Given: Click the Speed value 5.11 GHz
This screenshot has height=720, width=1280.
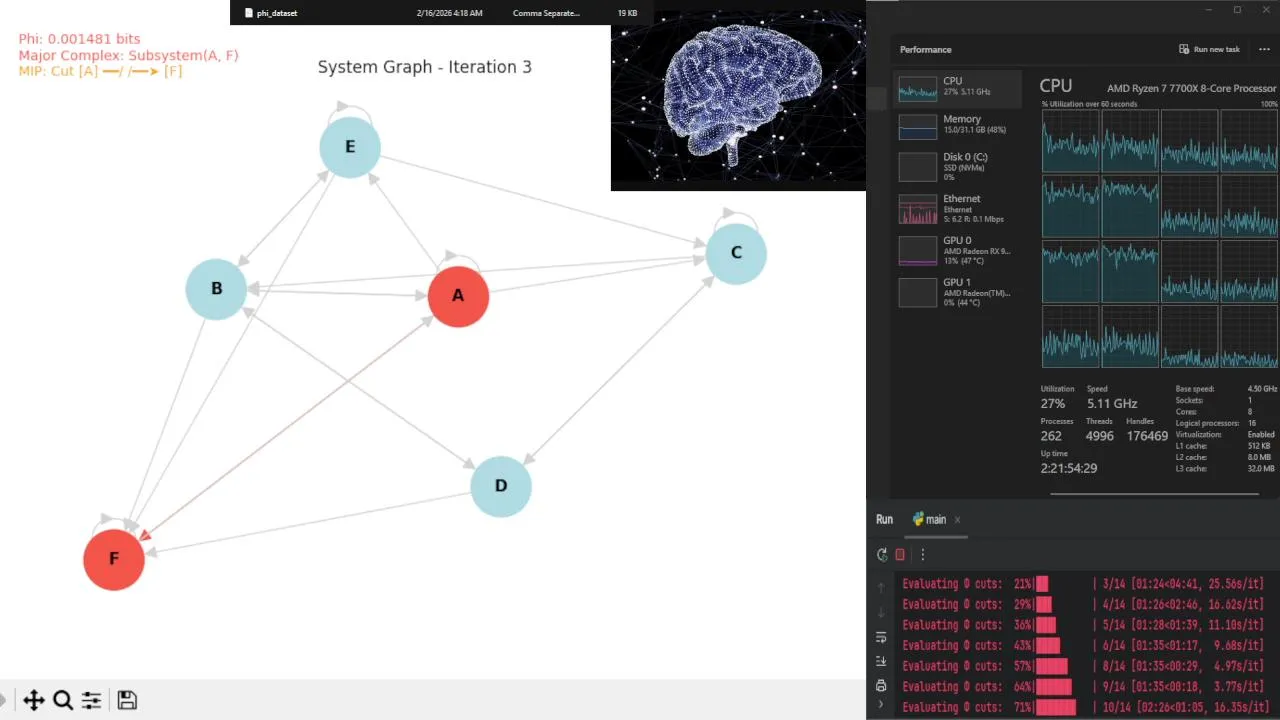Looking at the screenshot, I should [1112, 404].
